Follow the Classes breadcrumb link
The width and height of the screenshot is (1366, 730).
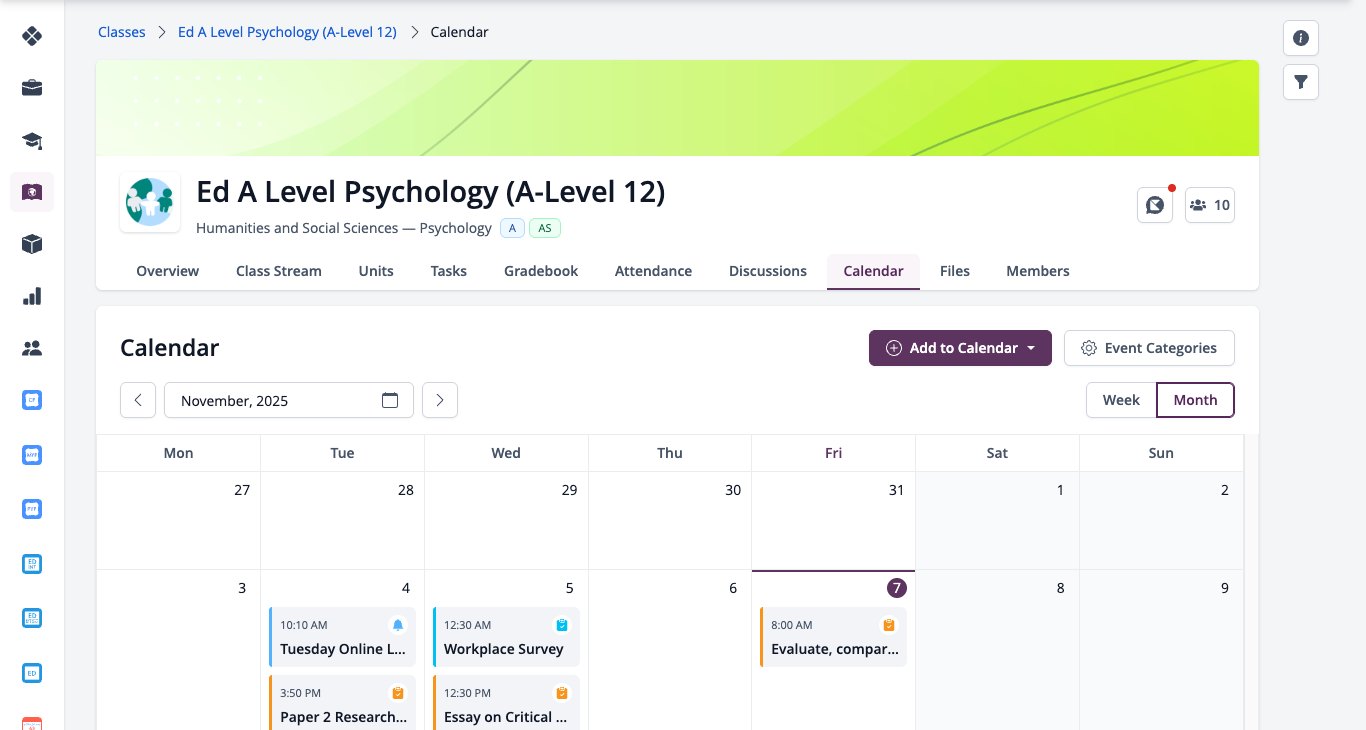click(x=121, y=32)
